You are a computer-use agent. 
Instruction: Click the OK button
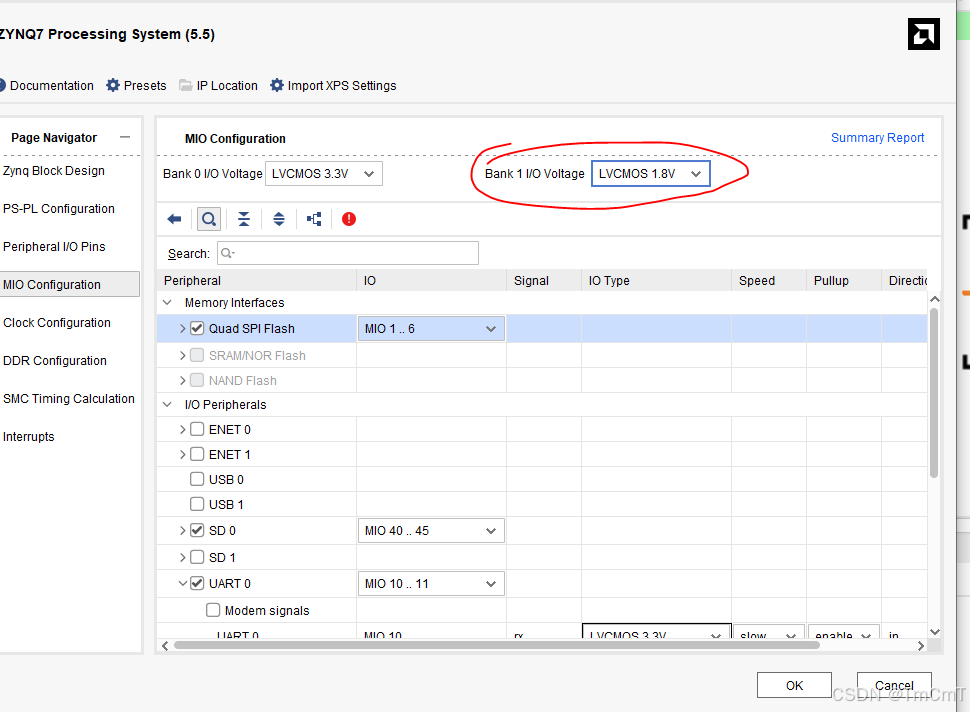coord(794,685)
